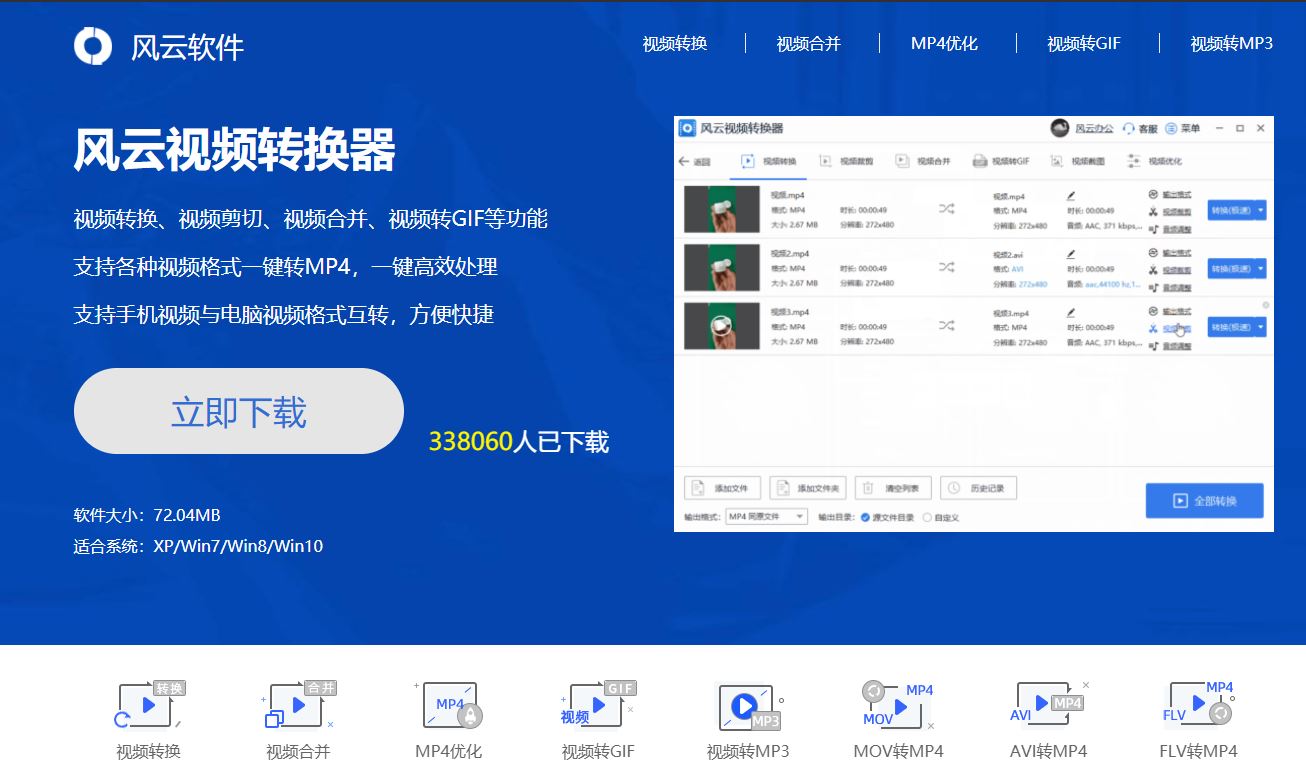The image size is (1306, 775).
Task: Expand the 转换 button arrow for 视频2.mp4
Action: coord(1261,268)
